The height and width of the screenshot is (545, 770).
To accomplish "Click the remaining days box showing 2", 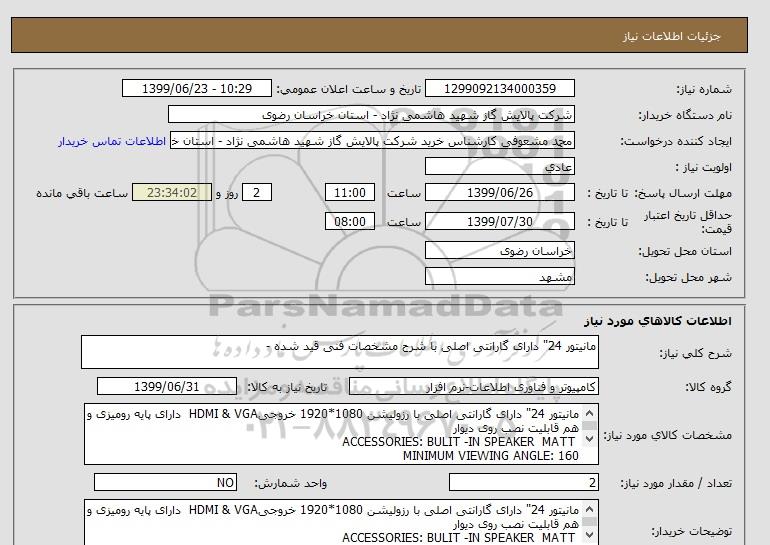I will [x=257, y=193].
